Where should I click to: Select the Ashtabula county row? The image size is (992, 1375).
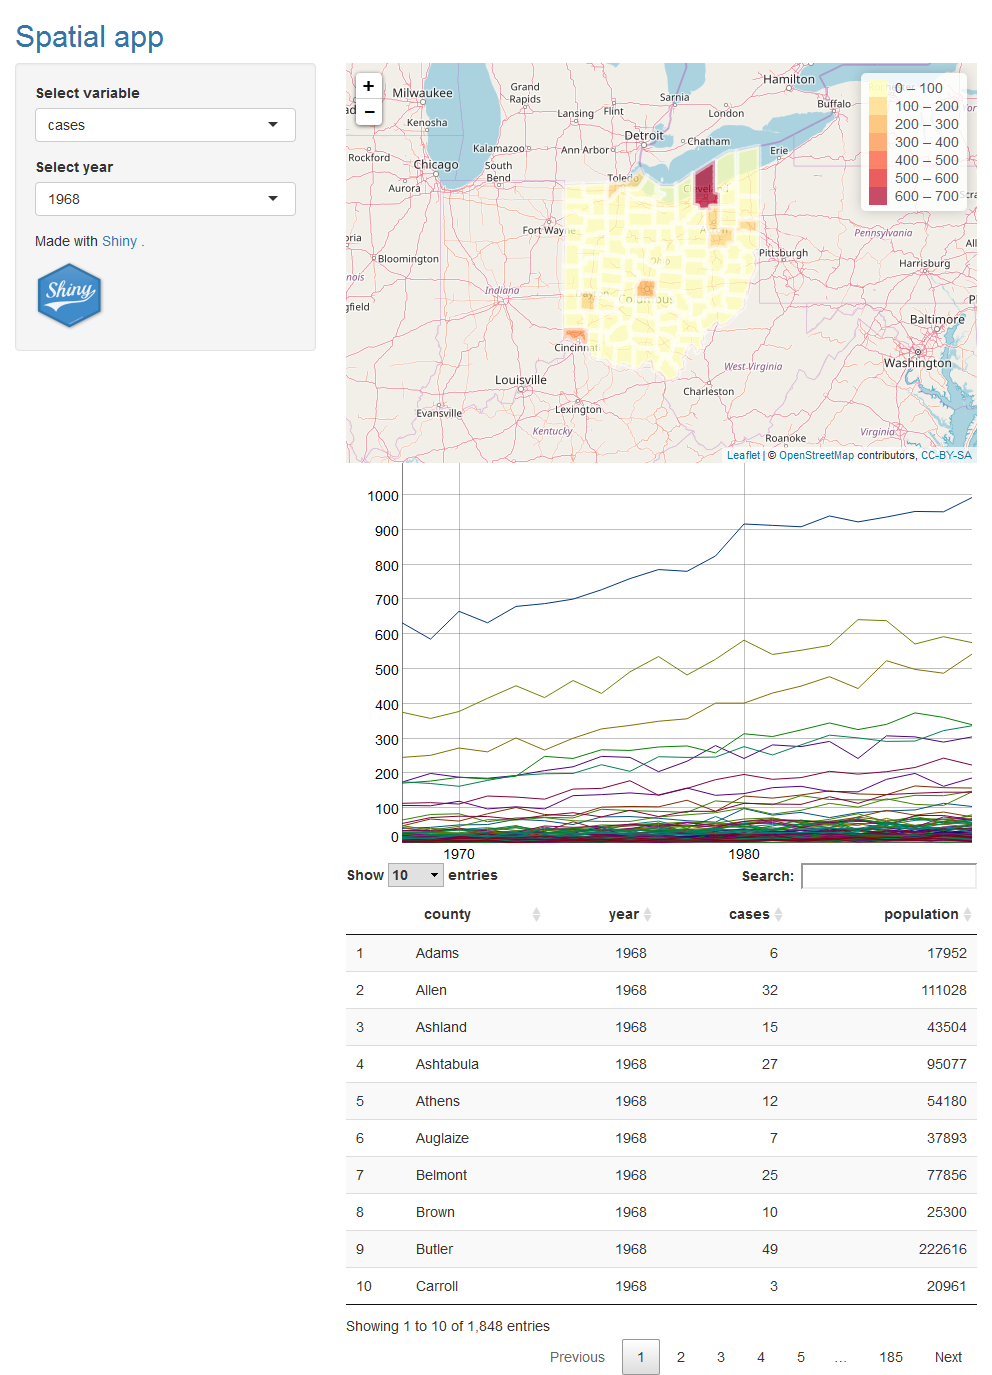[661, 1064]
